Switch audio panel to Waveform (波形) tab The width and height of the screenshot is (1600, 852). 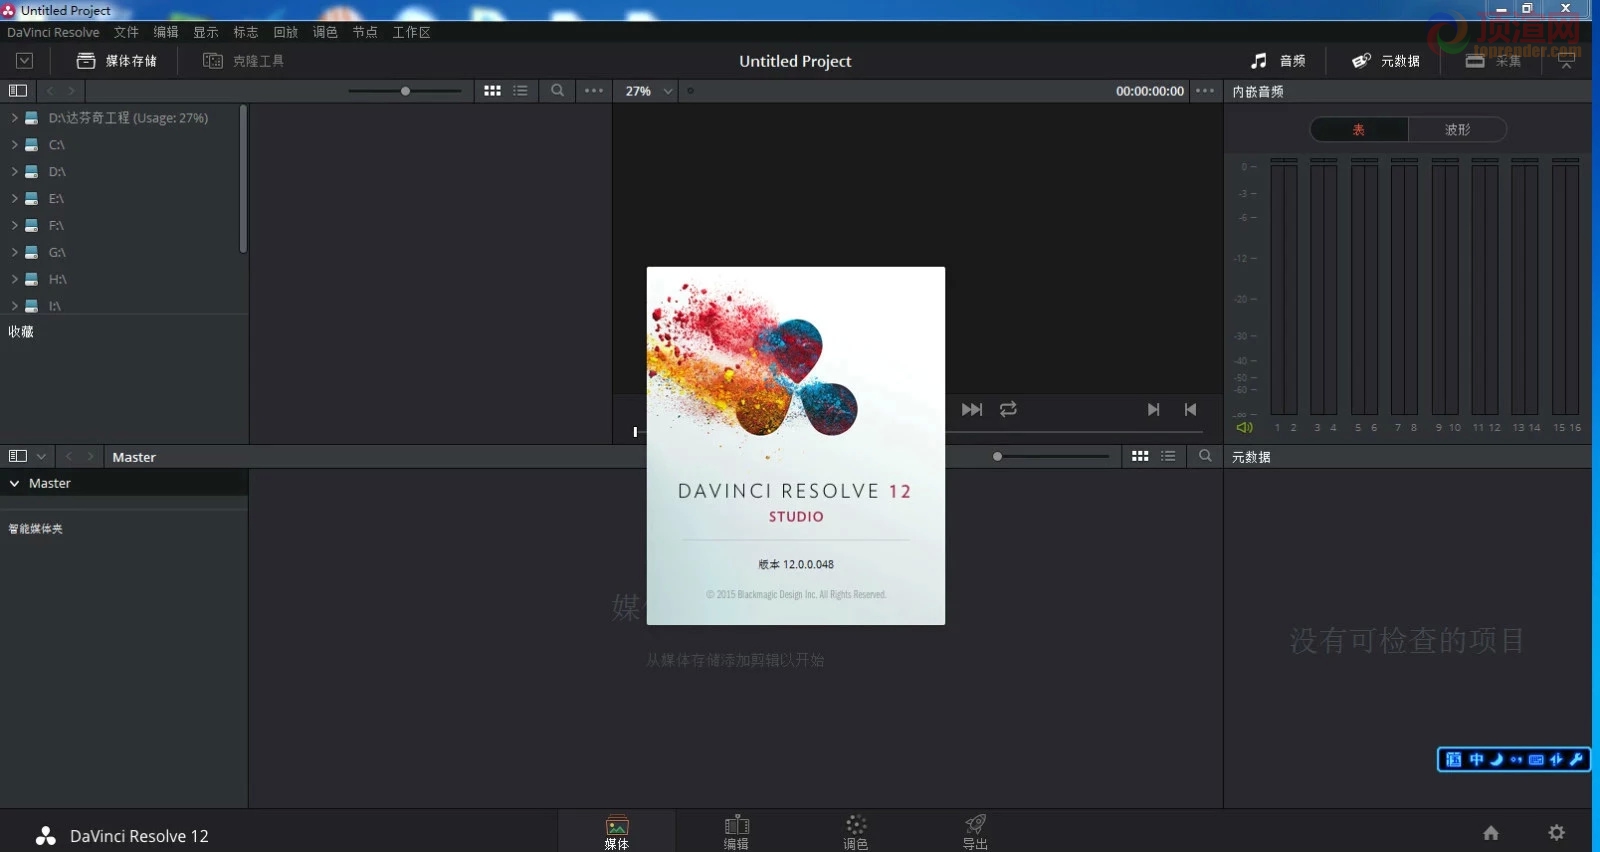(x=1457, y=130)
